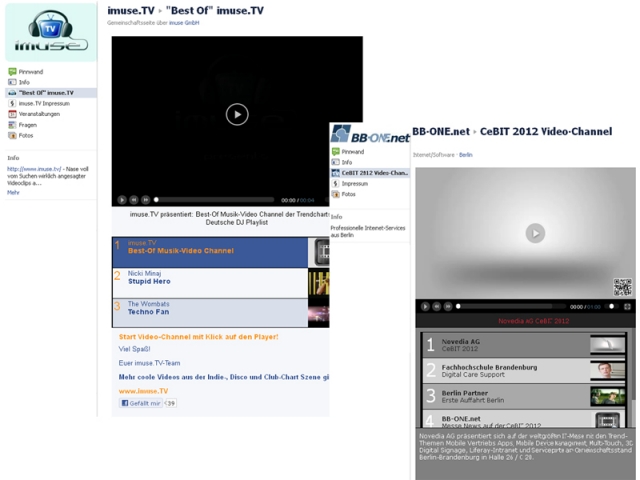Click the play icon in the CeBIT video
The height and width of the screenshot is (480, 640).
(x=536, y=233)
